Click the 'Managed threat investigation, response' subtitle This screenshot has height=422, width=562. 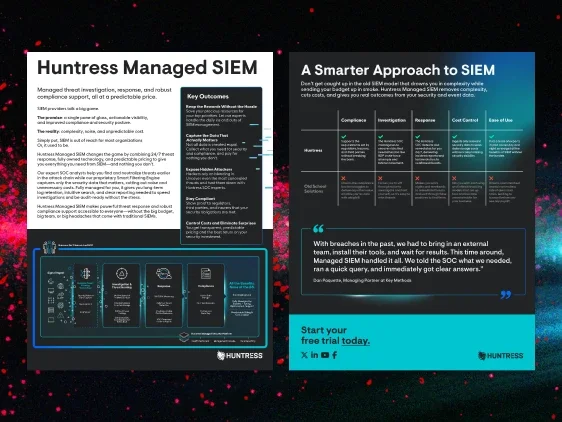104,93
